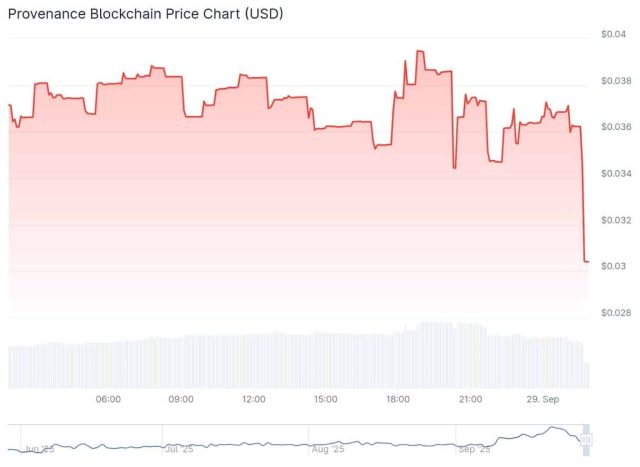Click the '29. Sep' date axis label

click(543, 400)
